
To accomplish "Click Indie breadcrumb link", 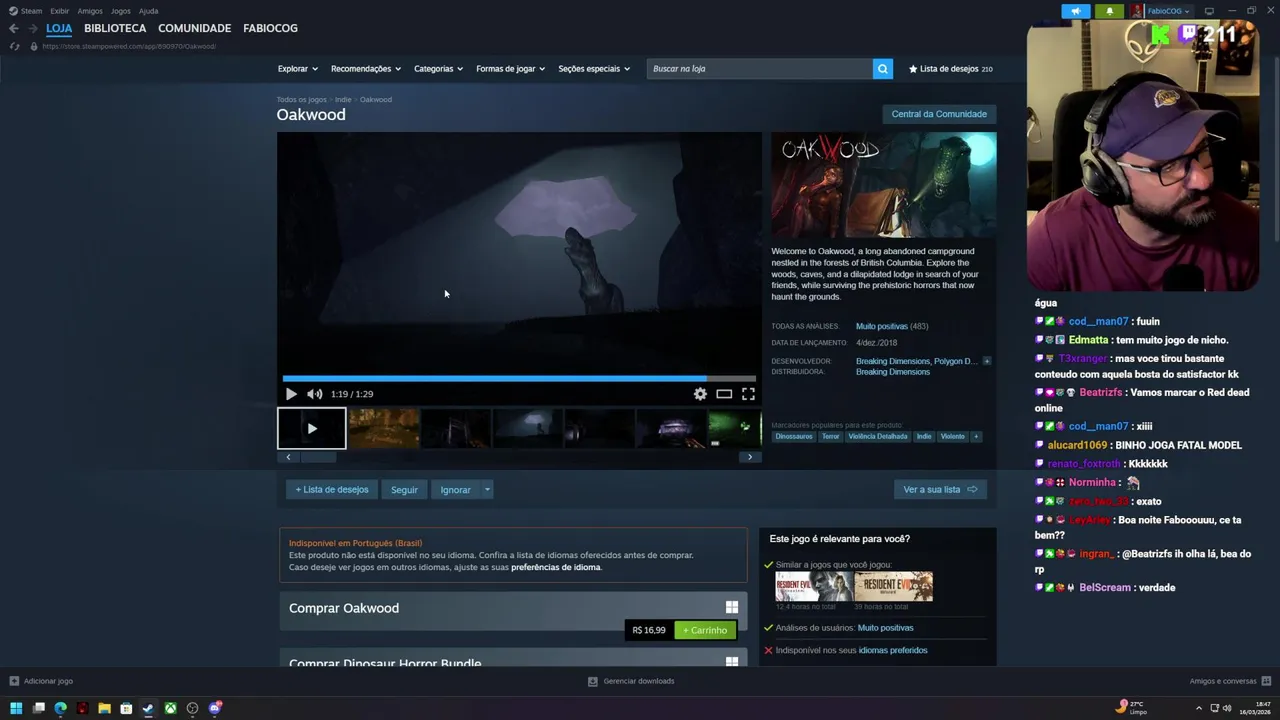I will [x=343, y=100].
